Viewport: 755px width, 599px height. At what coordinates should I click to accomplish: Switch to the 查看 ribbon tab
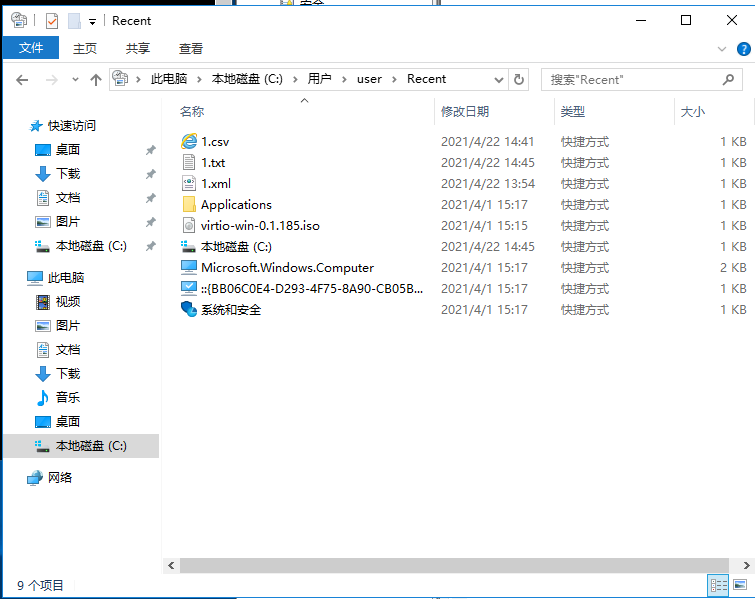(191, 48)
